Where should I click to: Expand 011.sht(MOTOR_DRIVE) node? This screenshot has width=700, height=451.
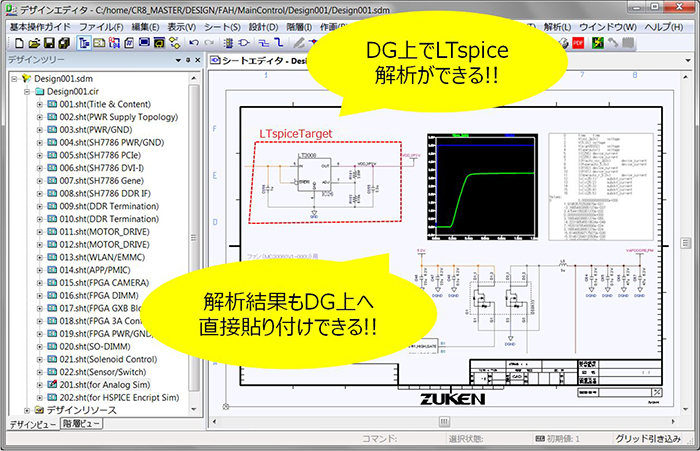click(x=39, y=232)
